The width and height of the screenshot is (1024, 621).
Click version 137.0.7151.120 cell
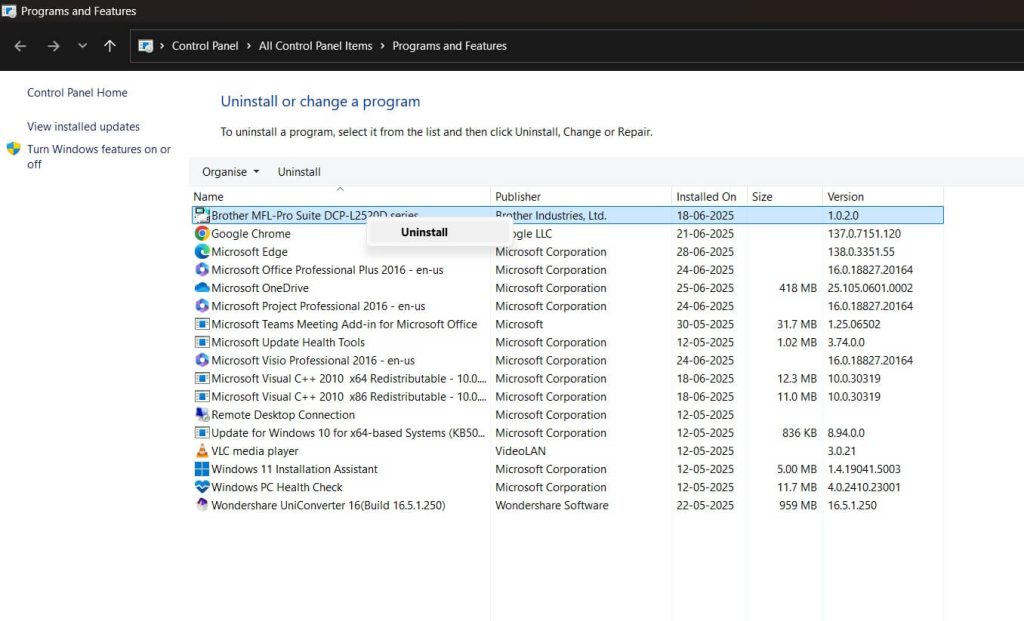coord(864,234)
